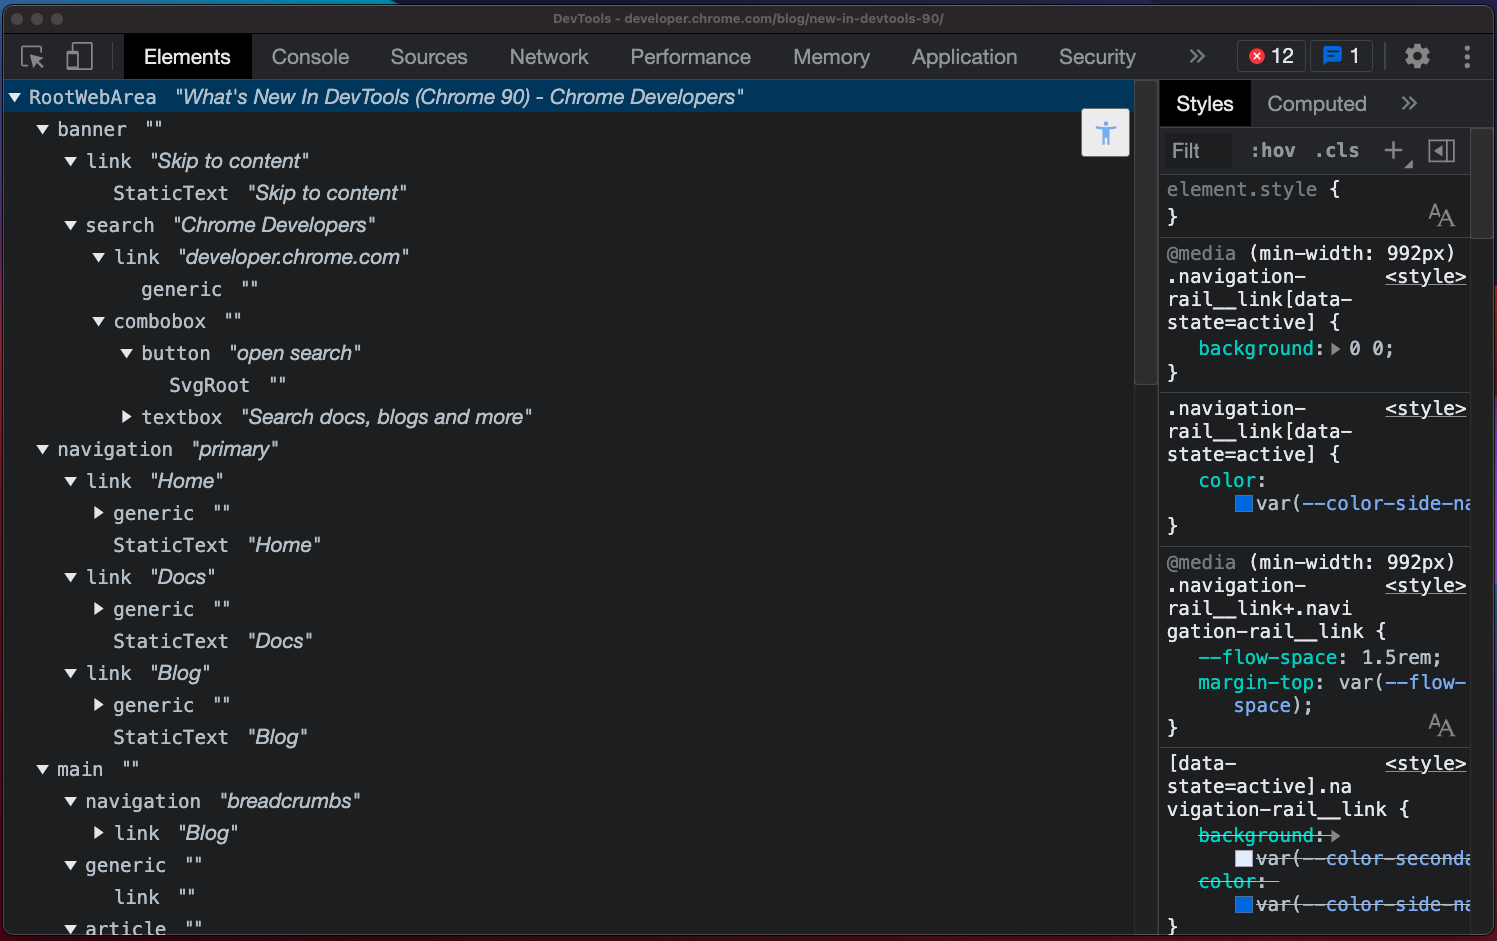Click the blue color swatch under color property
The width and height of the screenshot is (1497, 941).
click(x=1243, y=504)
